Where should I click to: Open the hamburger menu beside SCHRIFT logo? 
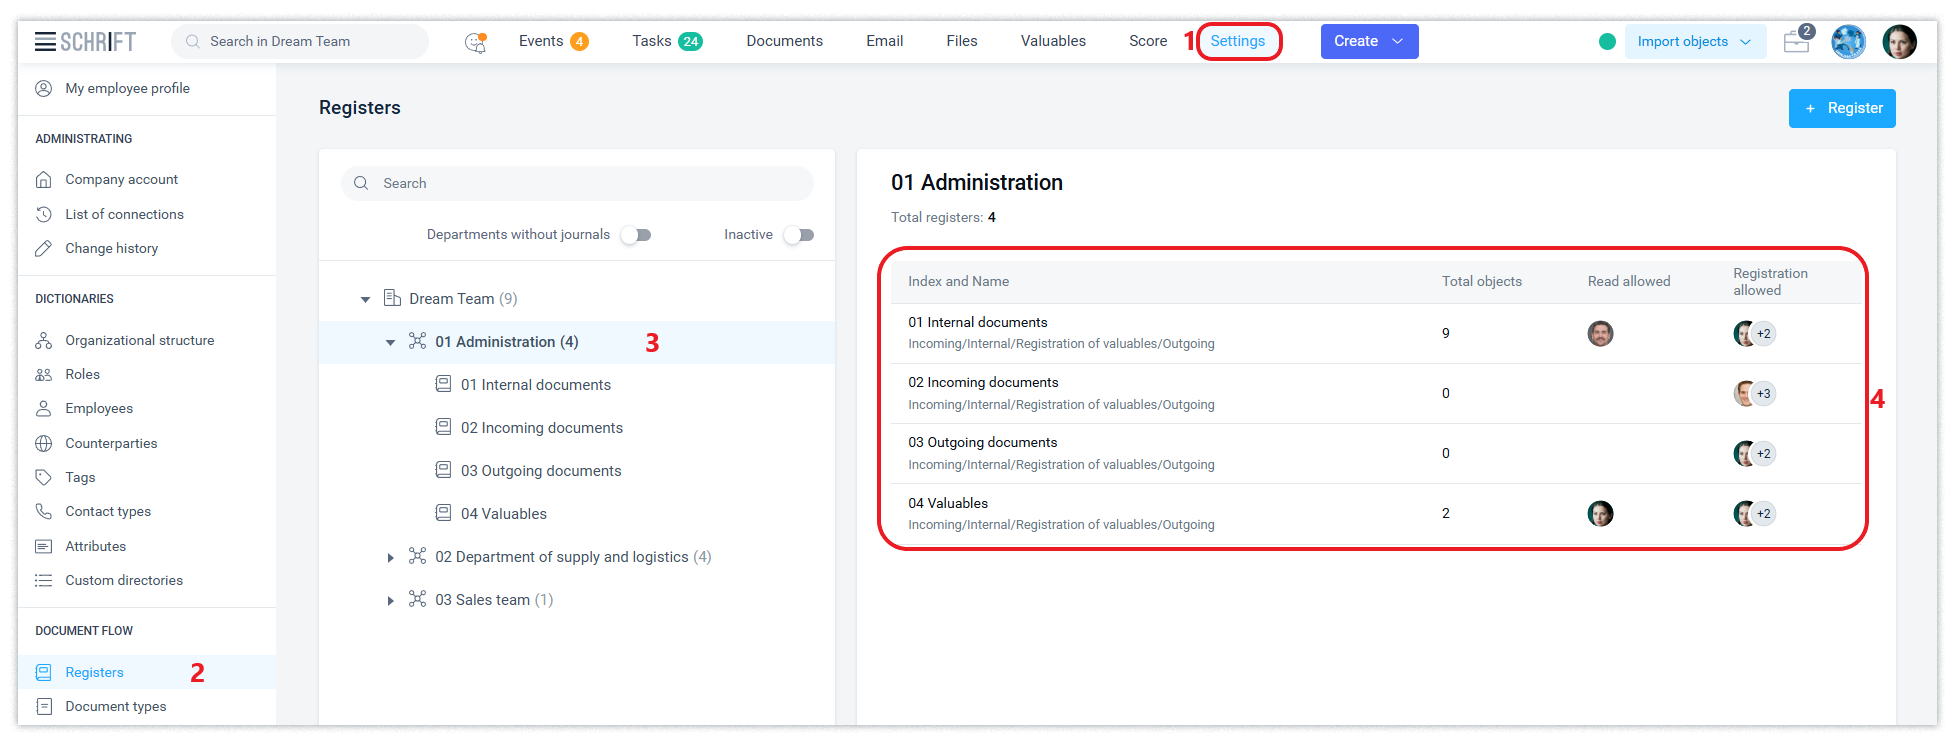45,42
